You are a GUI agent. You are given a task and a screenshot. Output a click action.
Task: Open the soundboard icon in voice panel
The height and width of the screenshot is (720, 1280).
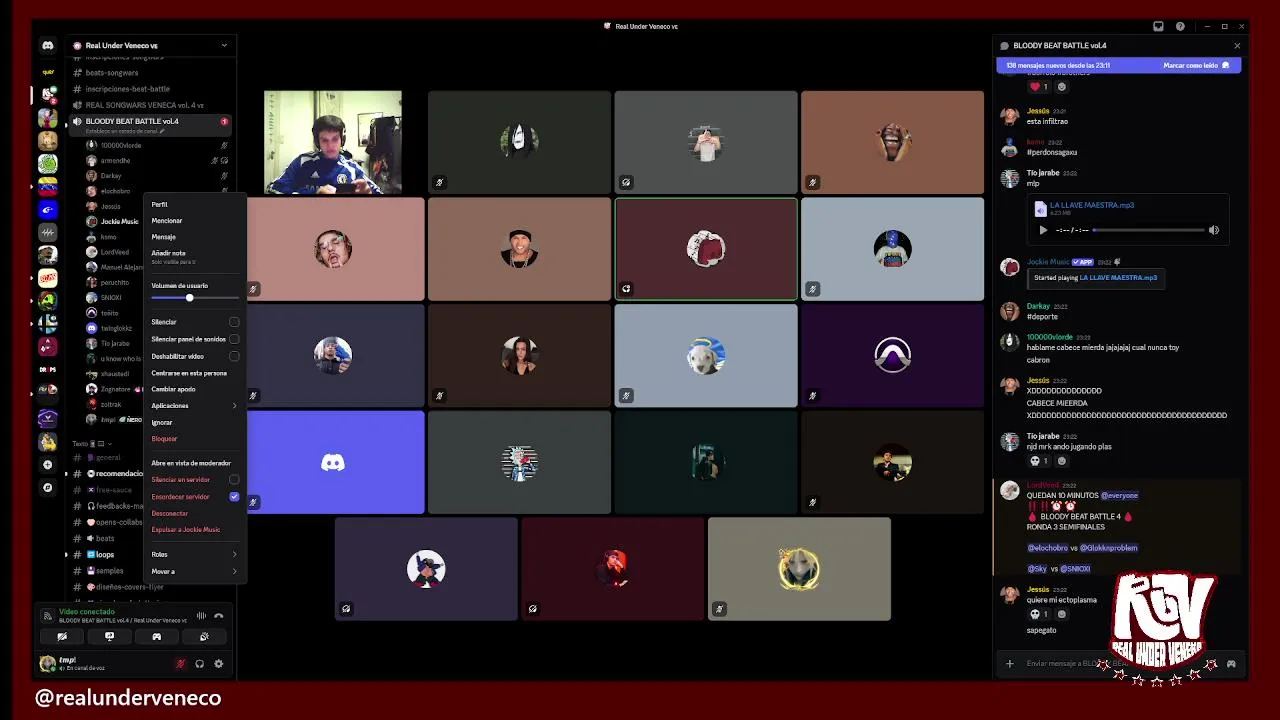click(204, 636)
